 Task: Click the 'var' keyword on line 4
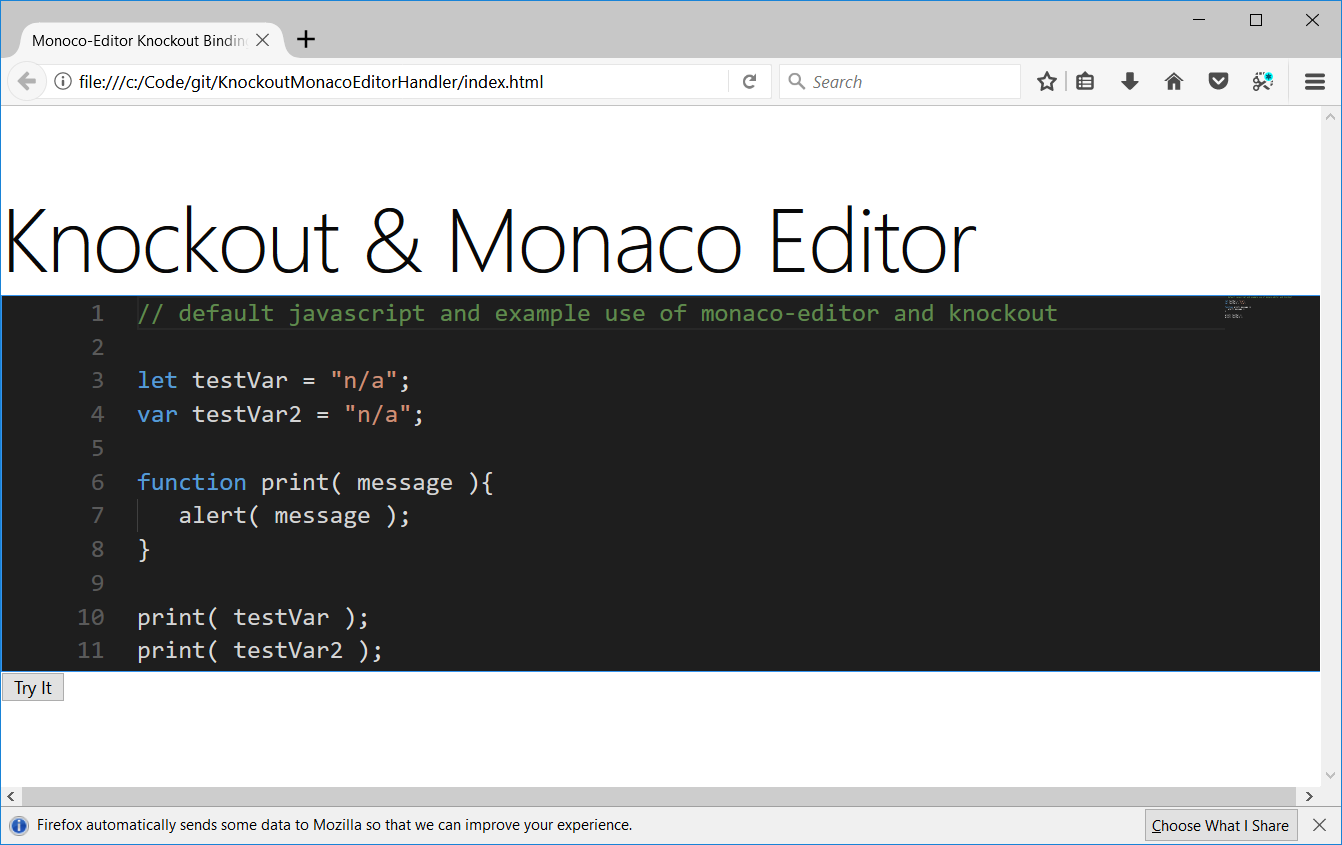click(x=157, y=414)
